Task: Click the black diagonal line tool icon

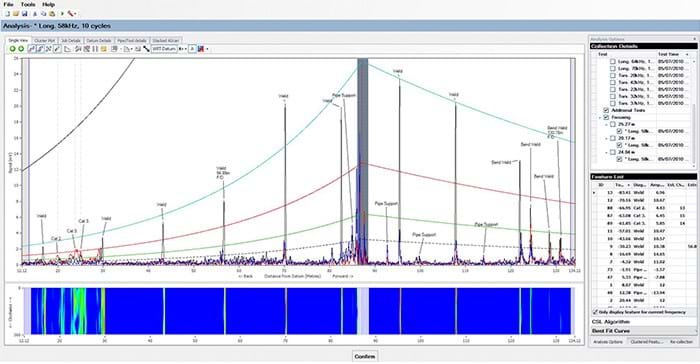Action: pos(146,49)
